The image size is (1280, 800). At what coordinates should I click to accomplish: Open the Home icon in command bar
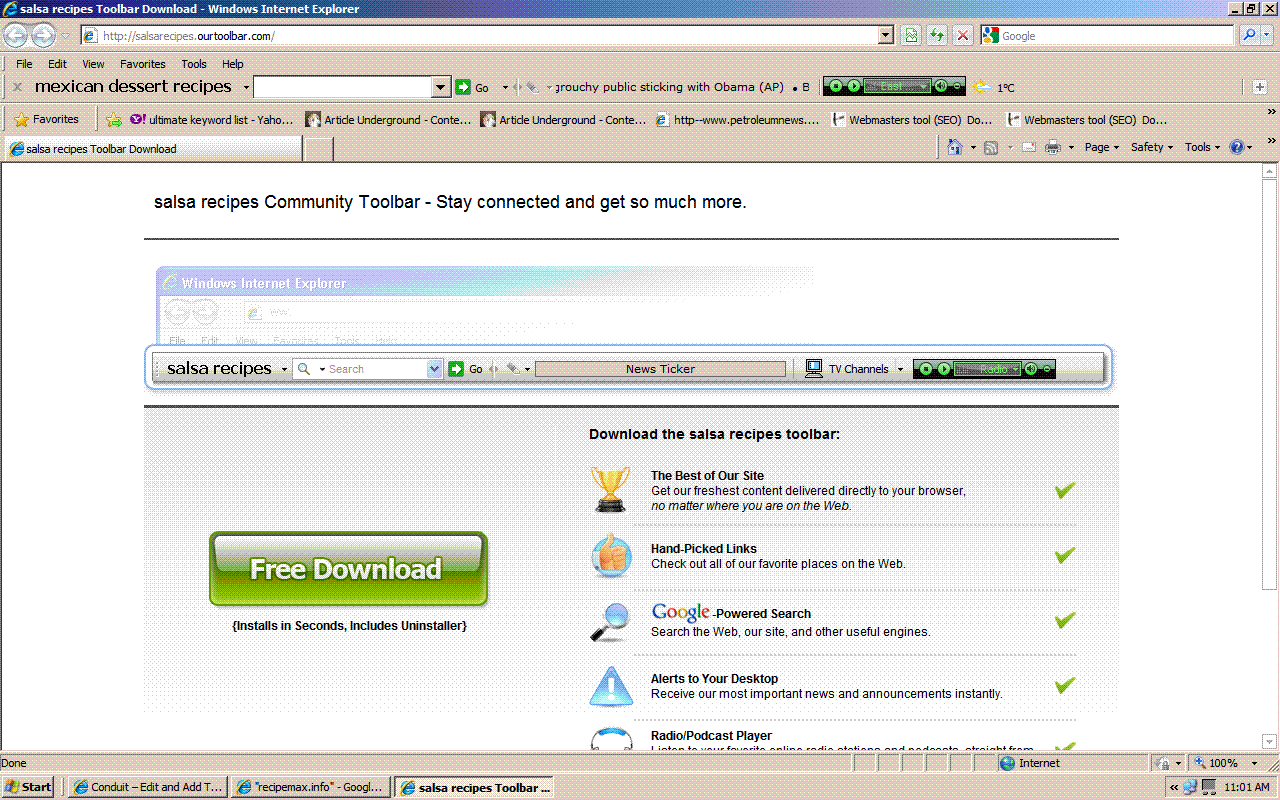click(955, 147)
